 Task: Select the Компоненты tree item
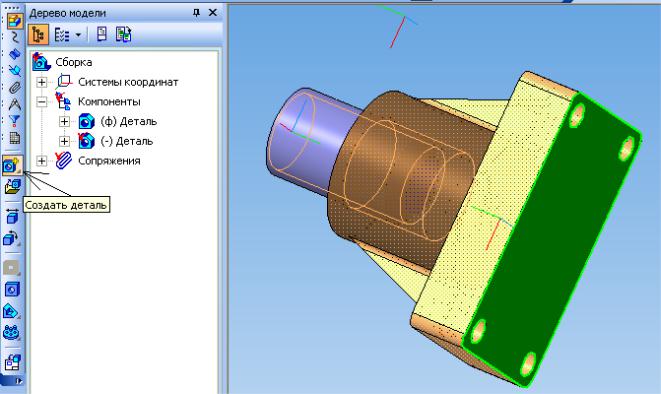pyautogui.click(x=109, y=102)
